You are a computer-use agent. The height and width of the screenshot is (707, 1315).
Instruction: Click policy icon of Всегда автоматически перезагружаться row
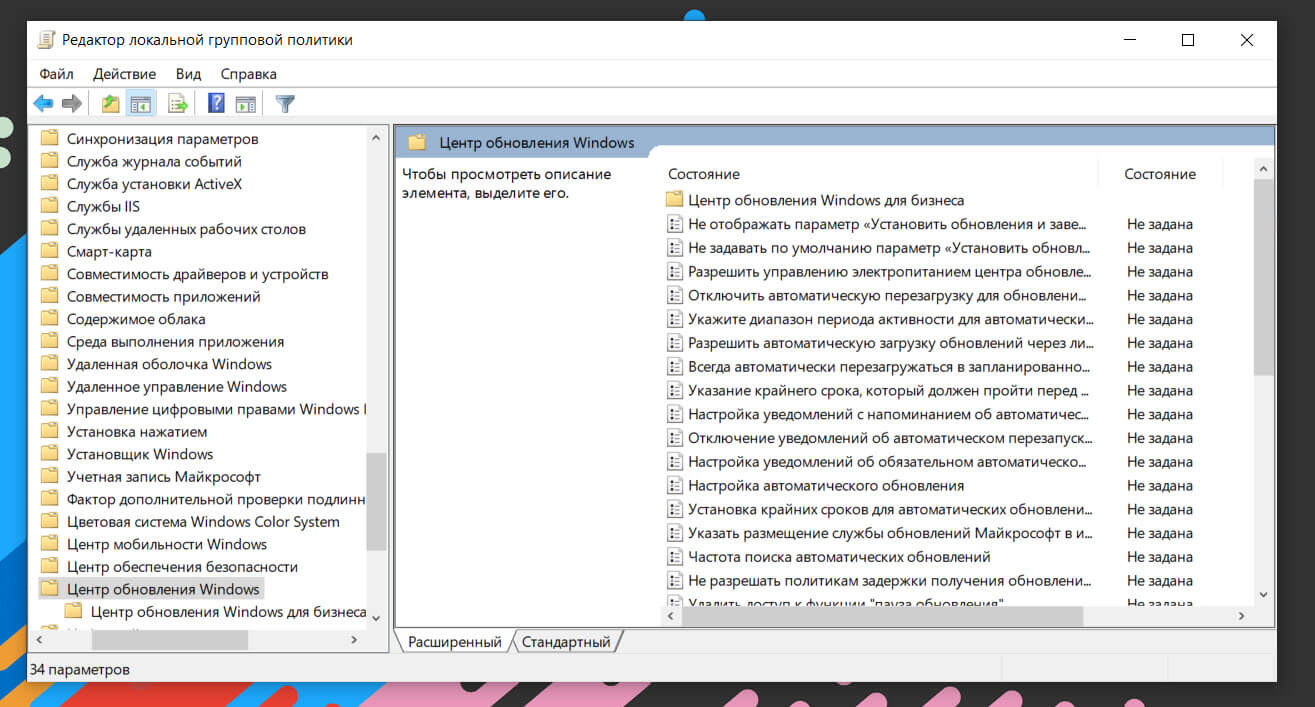pos(675,367)
